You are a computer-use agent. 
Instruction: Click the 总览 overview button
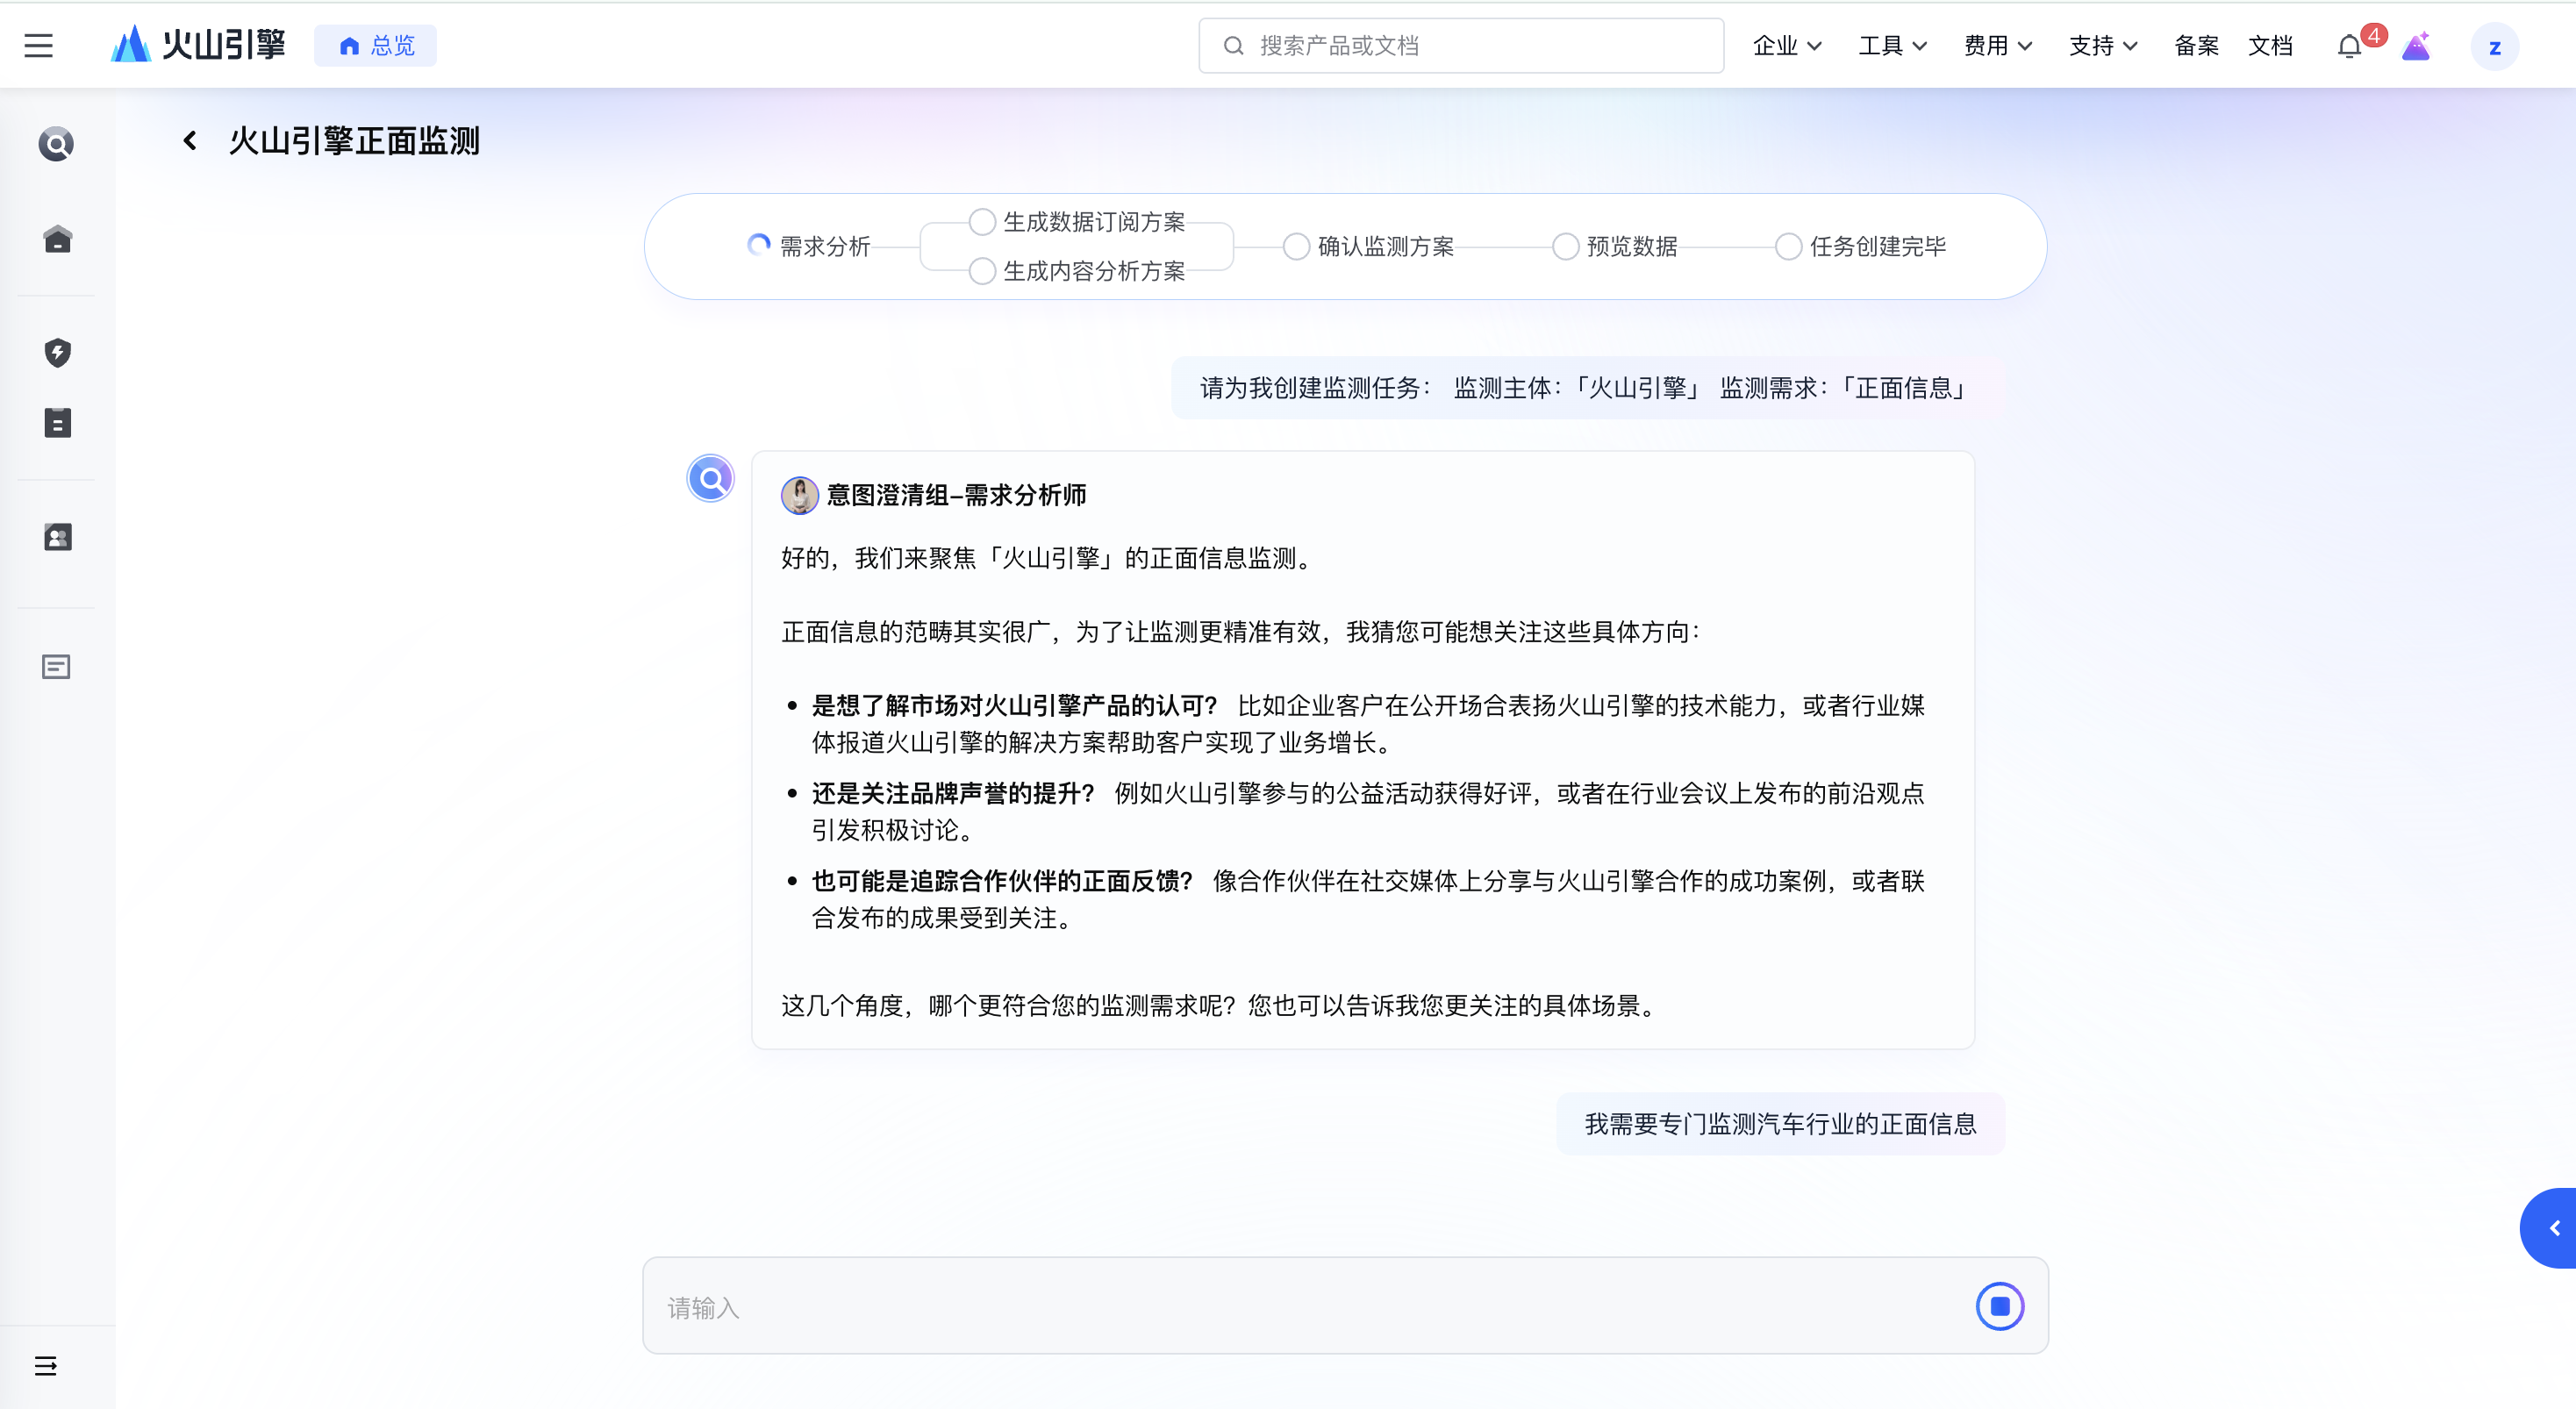[x=376, y=46]
